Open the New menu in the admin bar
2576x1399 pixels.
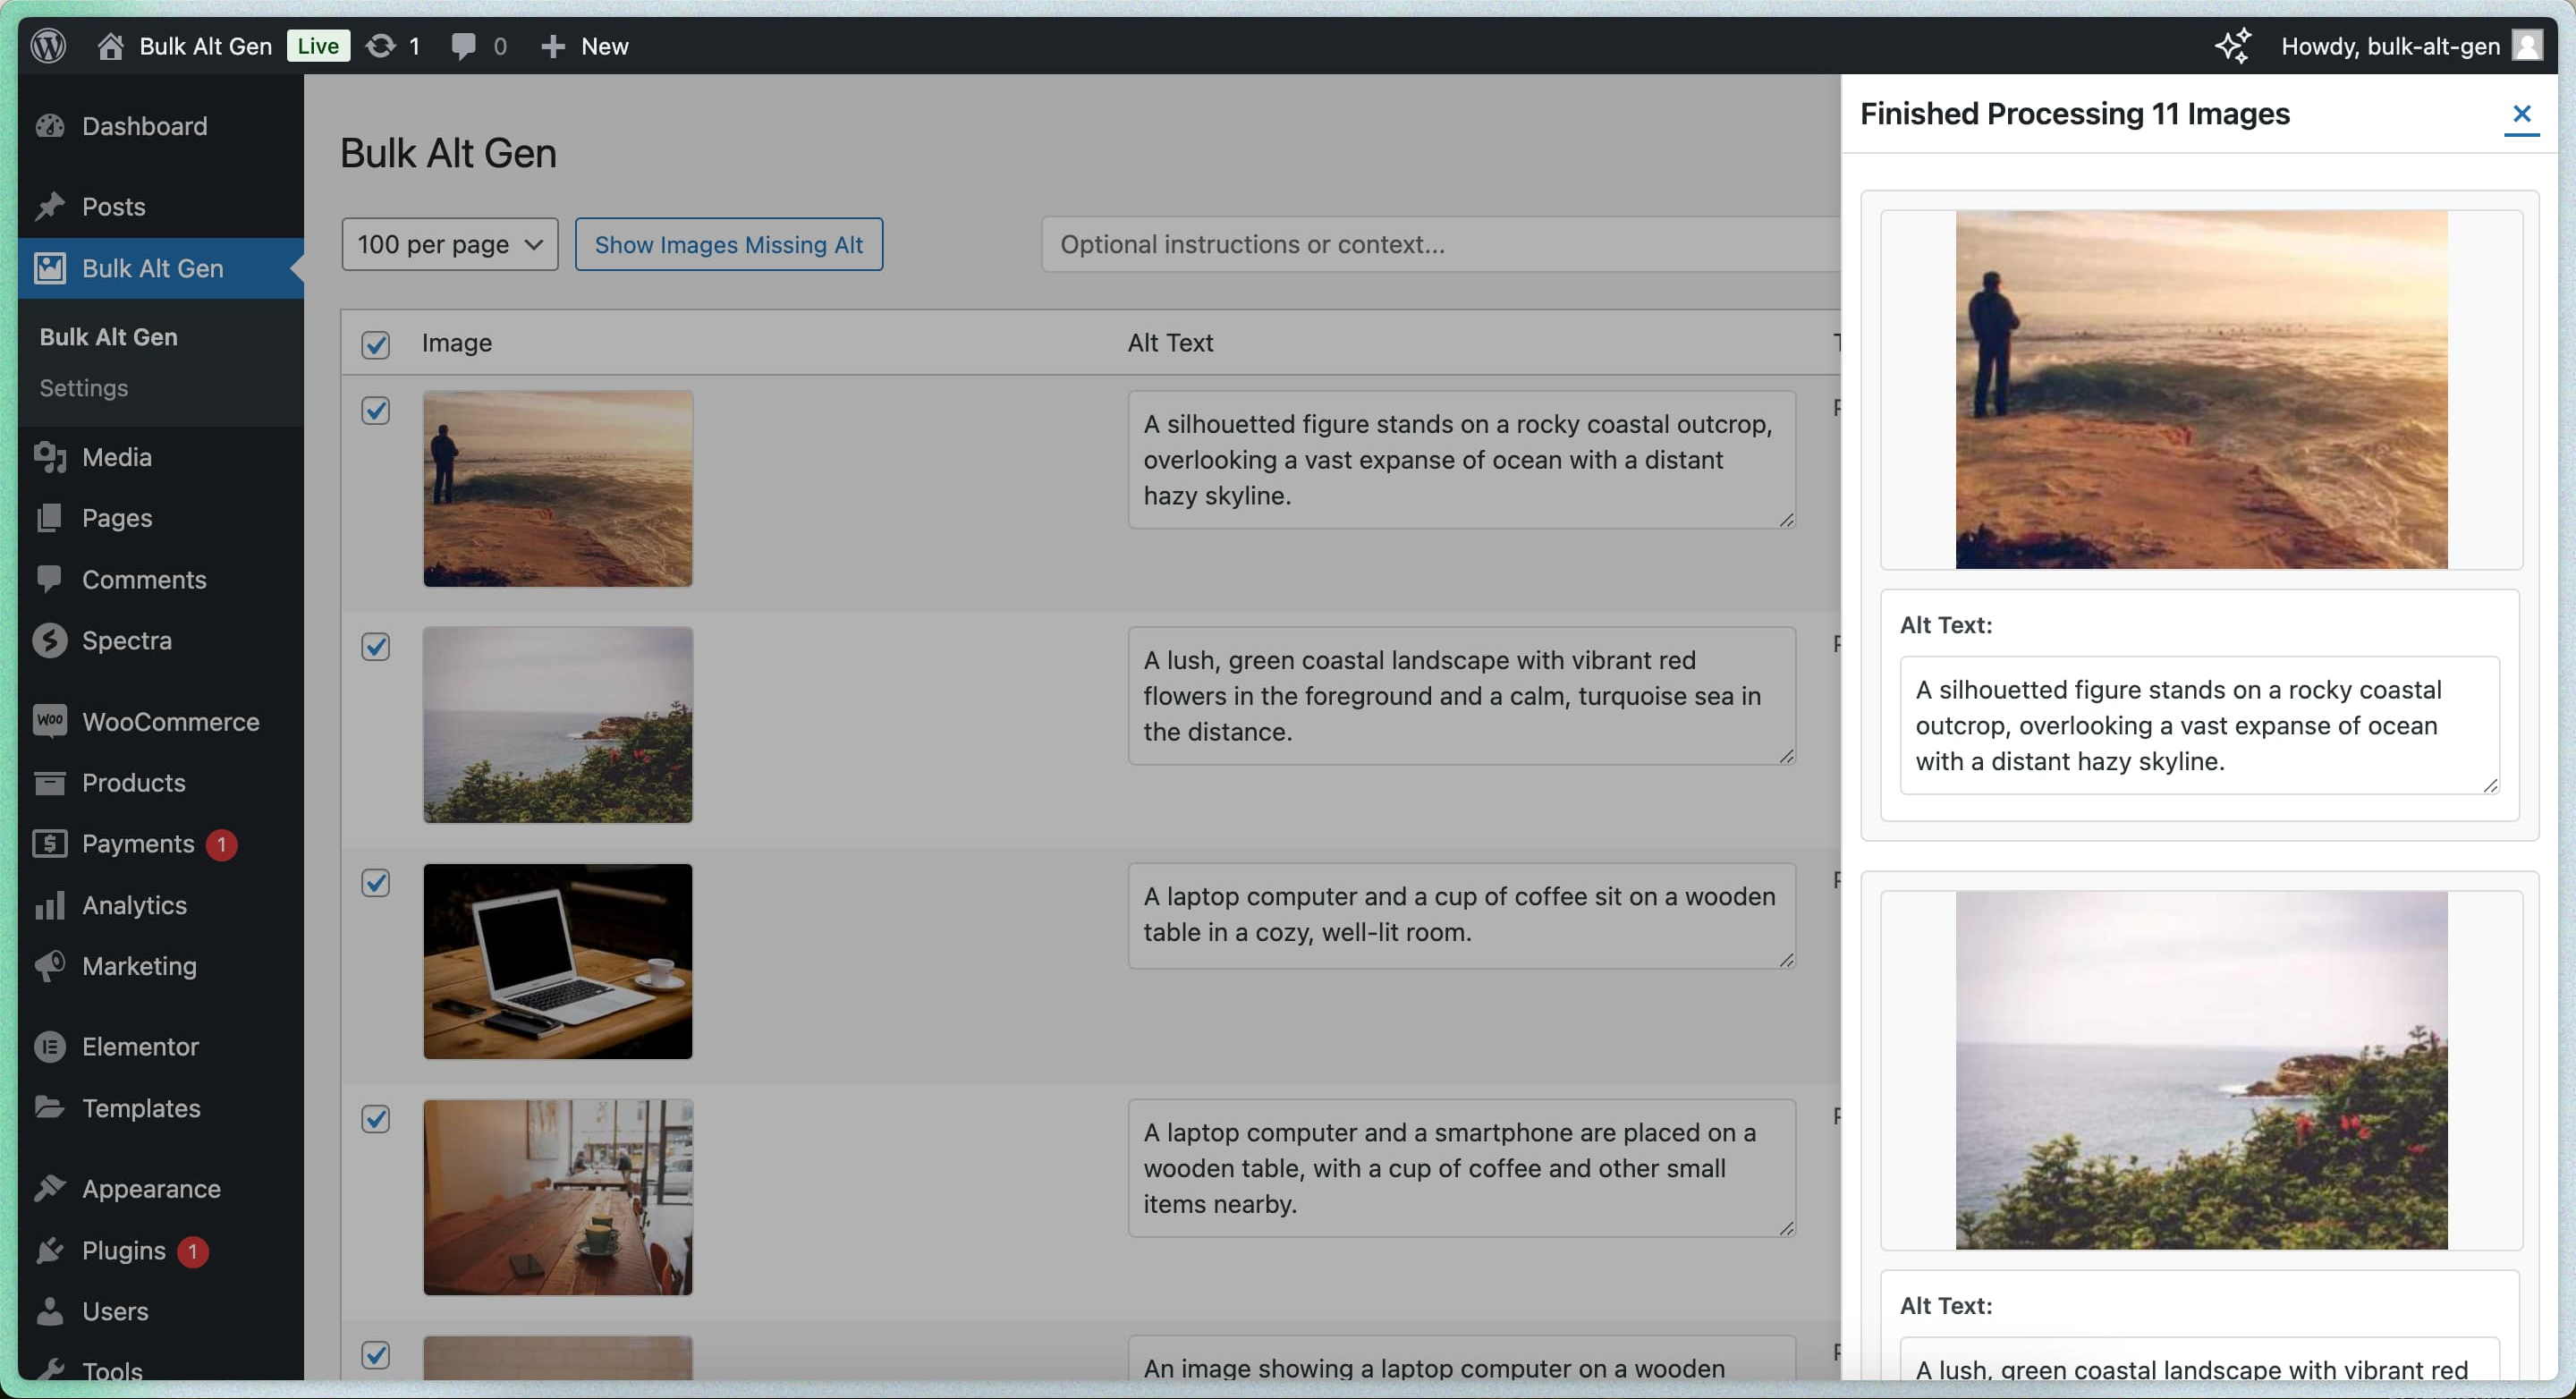click(585, 45)
